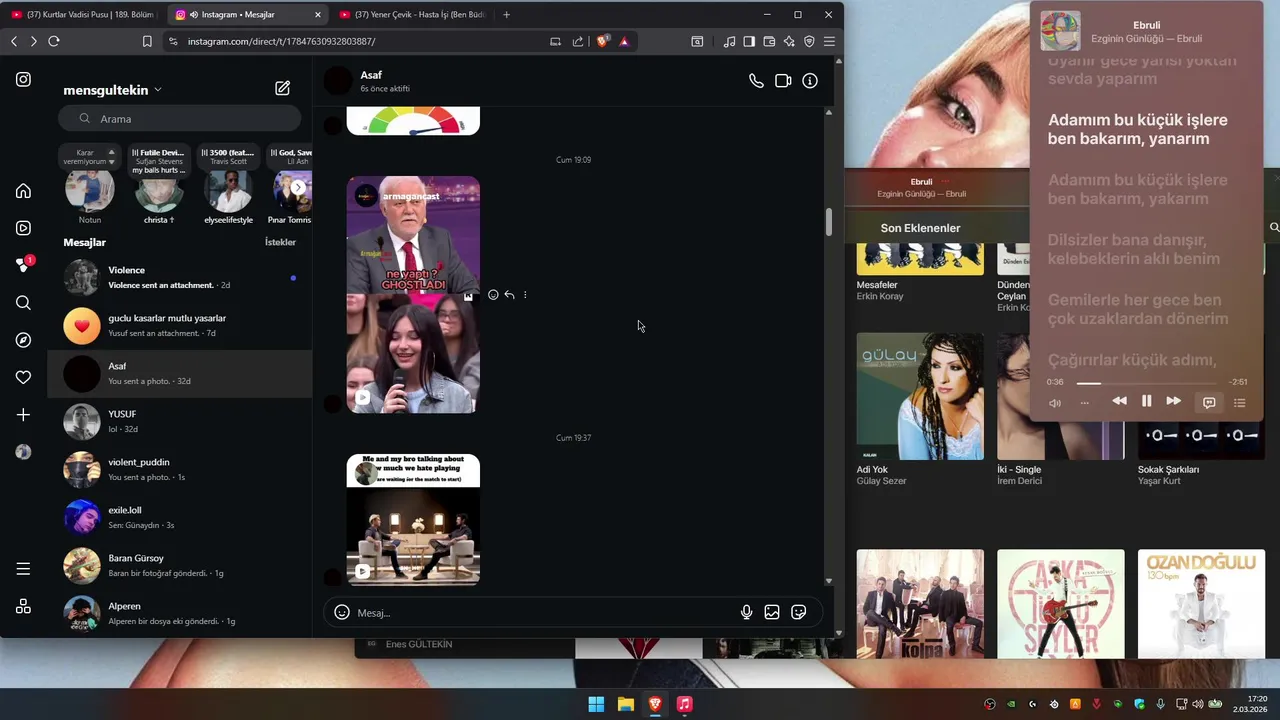
Task: Open Notifications heart icon in sidebar
Action: (23, 377)
